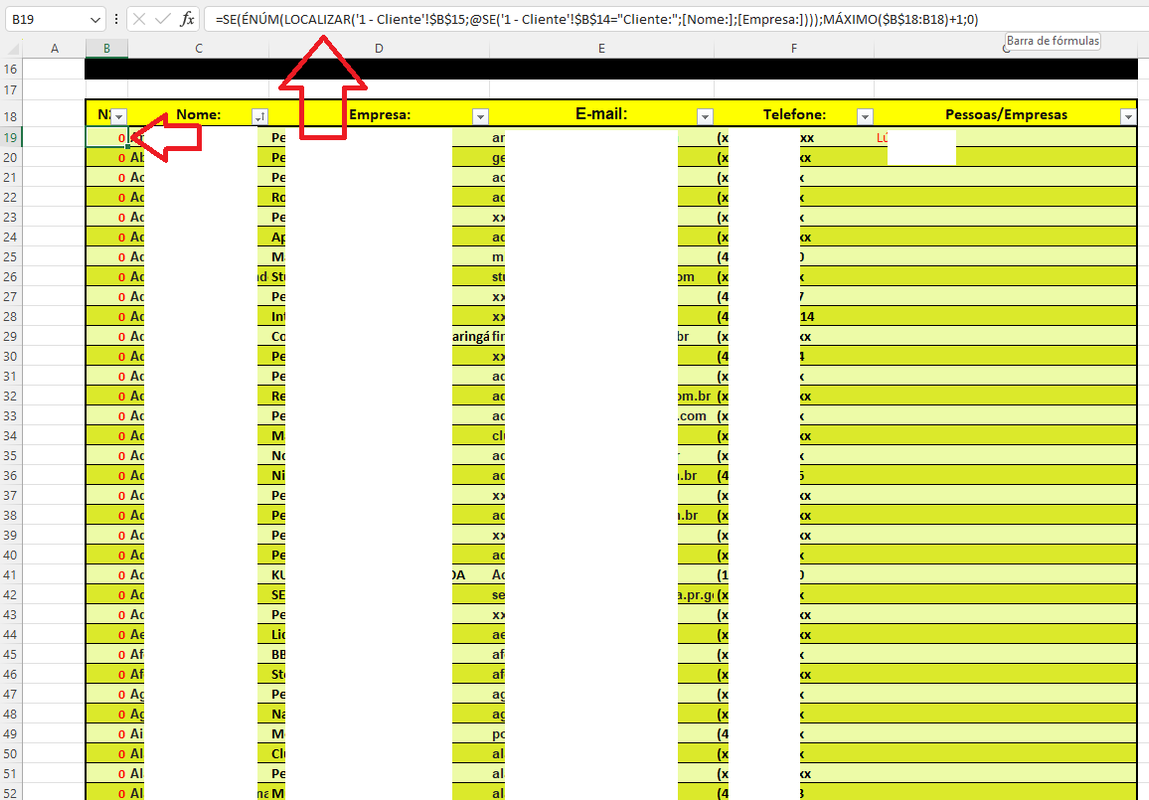Click the 'clu' email cell in row 34
The height and width of the screenshot is (800, 1149).
coord(602,435)
